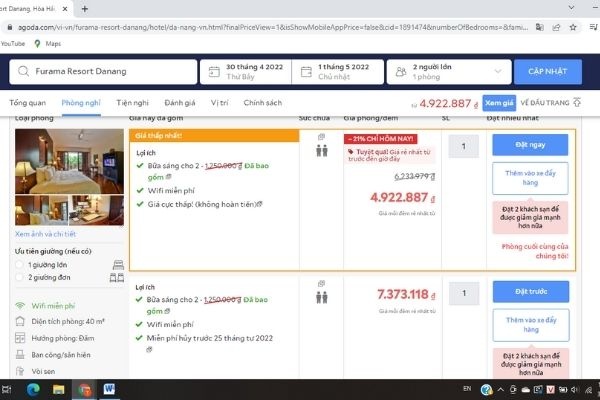
Task: Click the Maps bookmark icon
Action: tap(38, 44)
